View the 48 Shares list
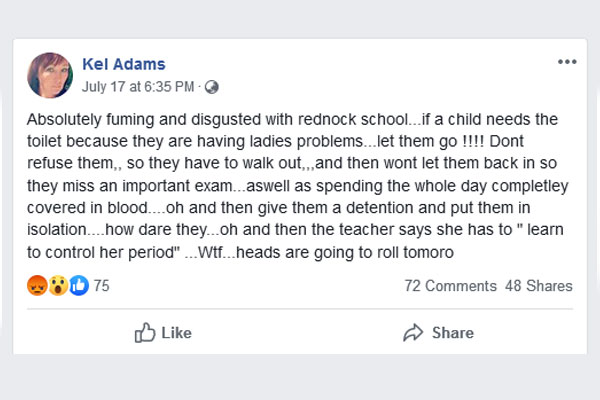 pos(539,286)
